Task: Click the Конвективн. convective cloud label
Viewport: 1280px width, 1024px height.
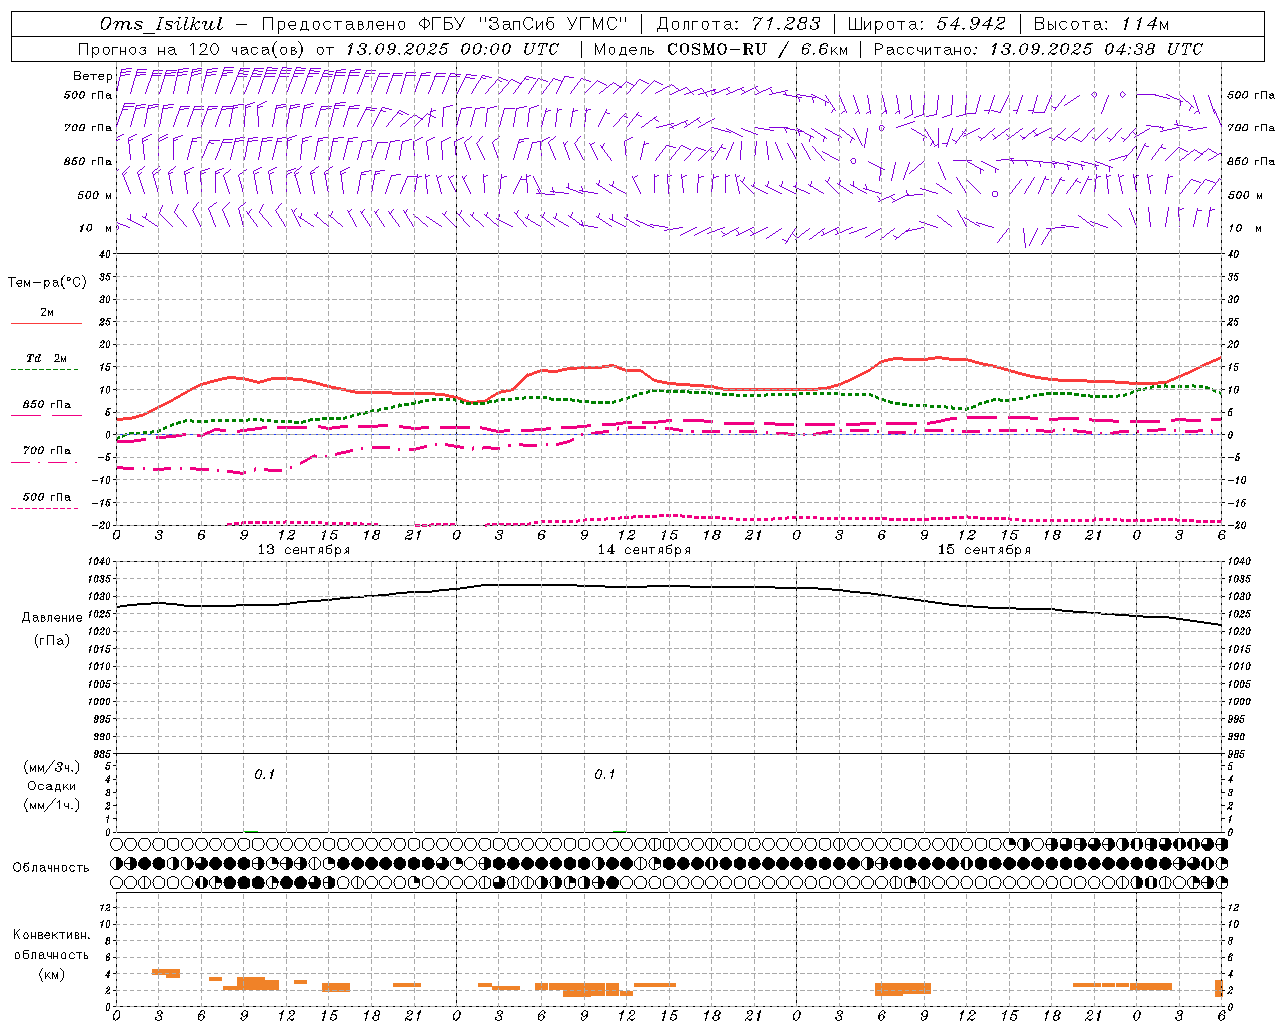Action: pos(52,935)
